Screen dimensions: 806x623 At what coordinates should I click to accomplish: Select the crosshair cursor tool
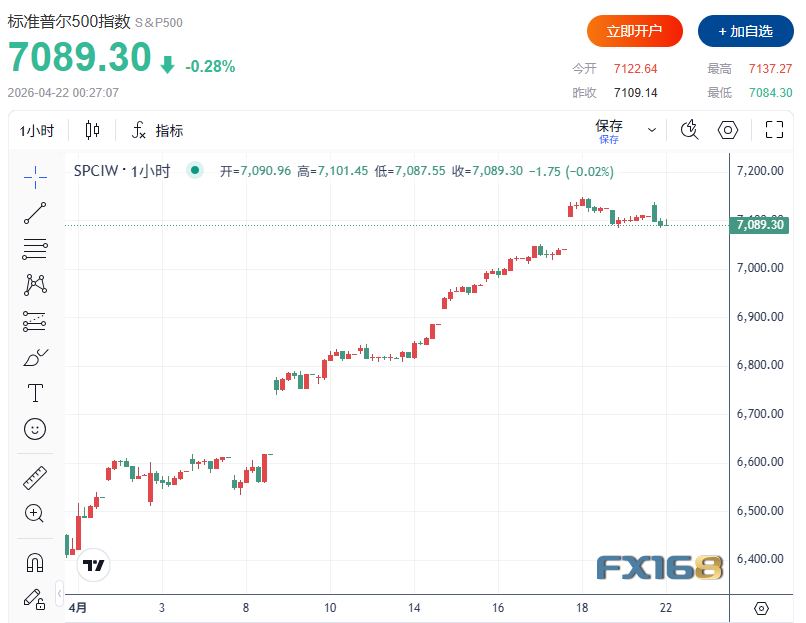pos(35,177)
